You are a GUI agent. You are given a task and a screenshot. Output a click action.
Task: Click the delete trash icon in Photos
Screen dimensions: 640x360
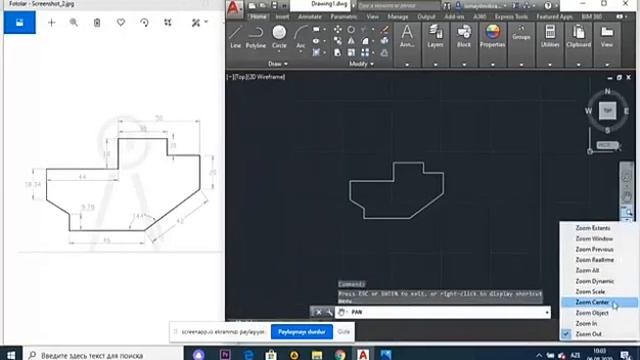(97, 22)
